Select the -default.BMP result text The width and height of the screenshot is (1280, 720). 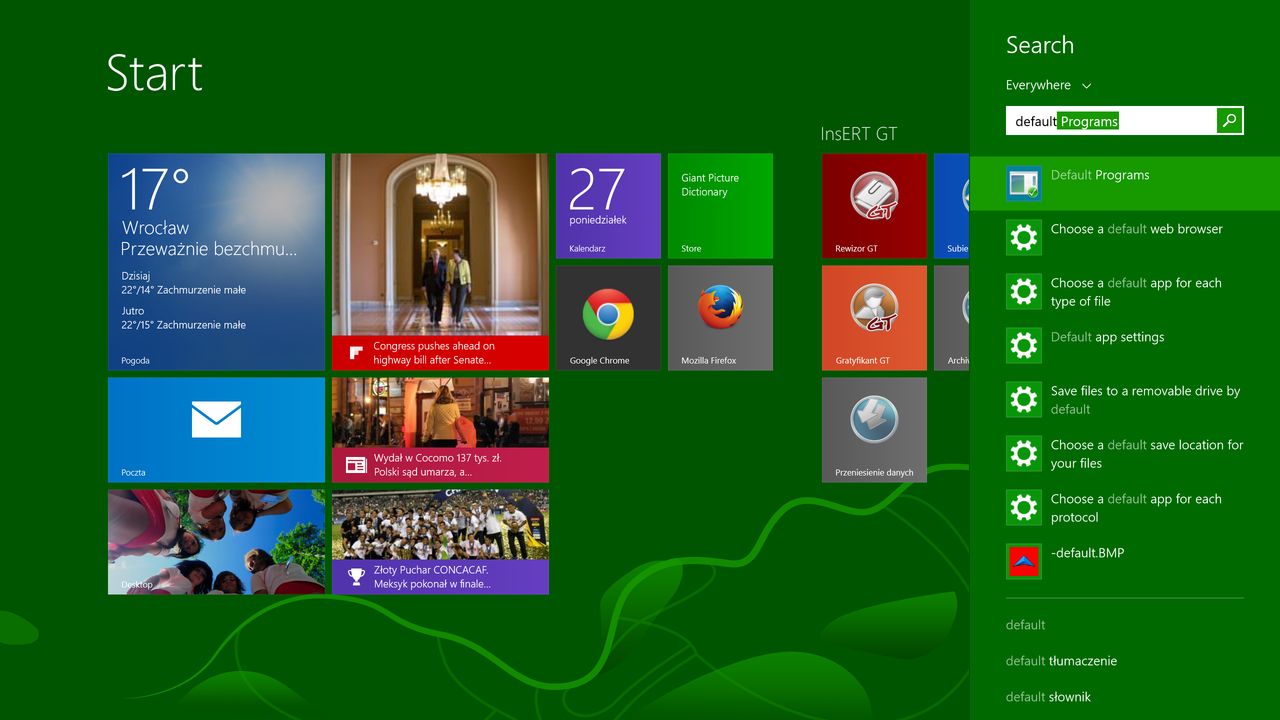point(1087,553)
